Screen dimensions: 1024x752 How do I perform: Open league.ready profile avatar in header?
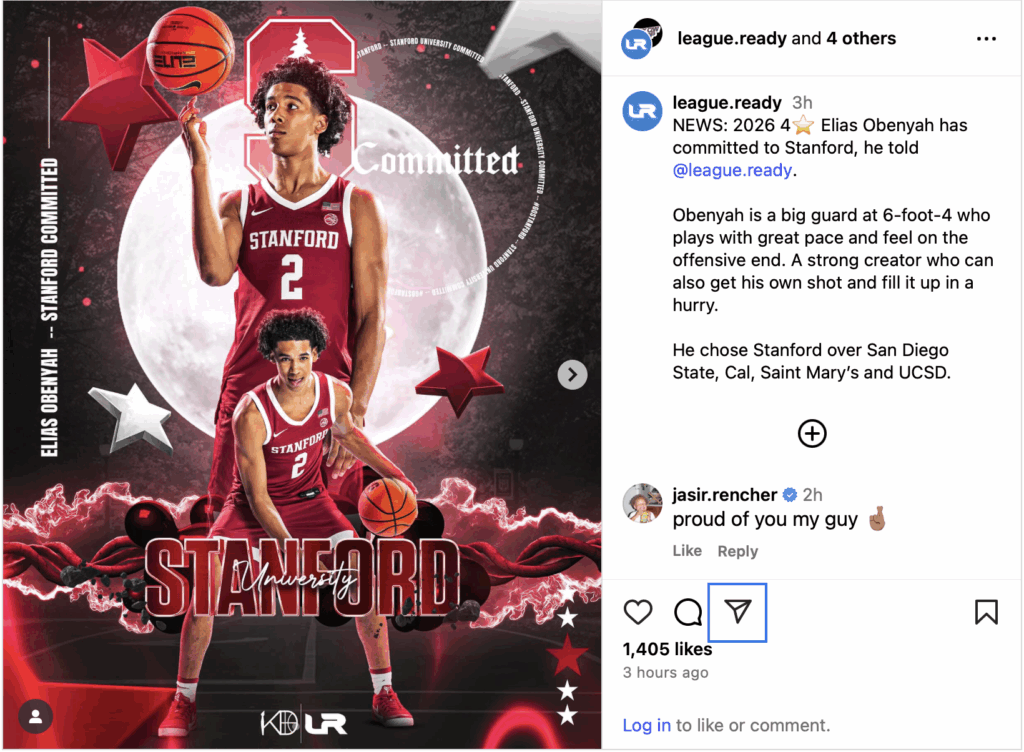641,39
